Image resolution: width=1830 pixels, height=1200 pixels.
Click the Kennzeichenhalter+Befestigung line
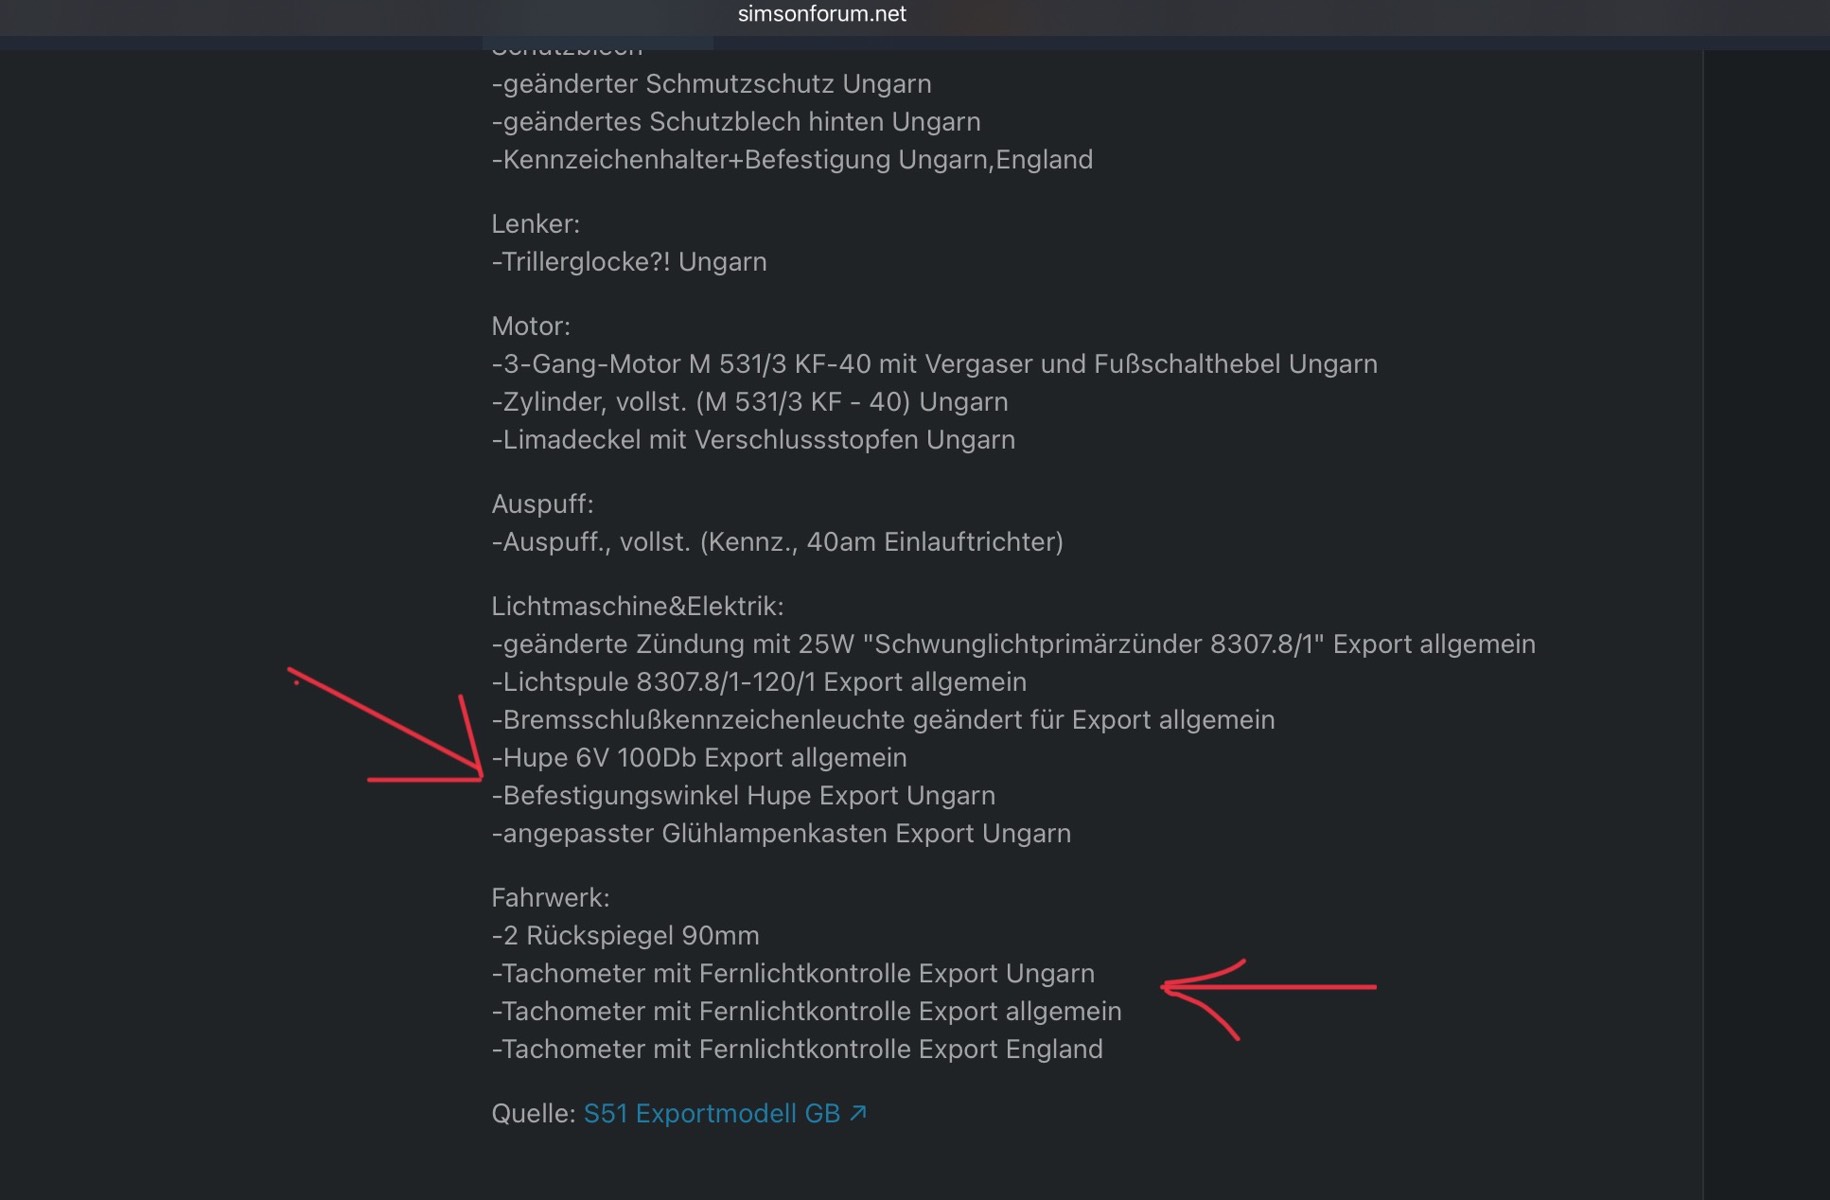(x=792, y=160)
